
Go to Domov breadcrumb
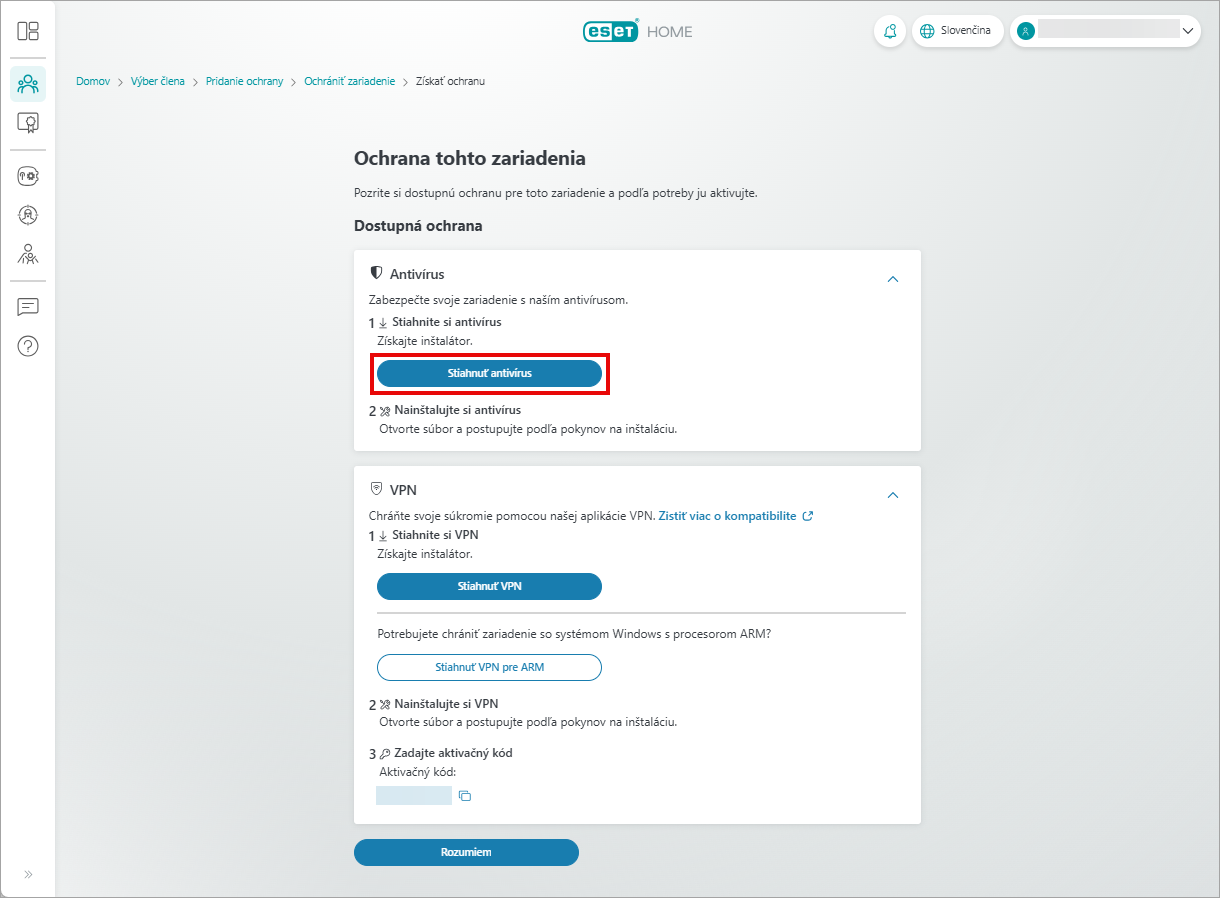(x=93, y=81)
